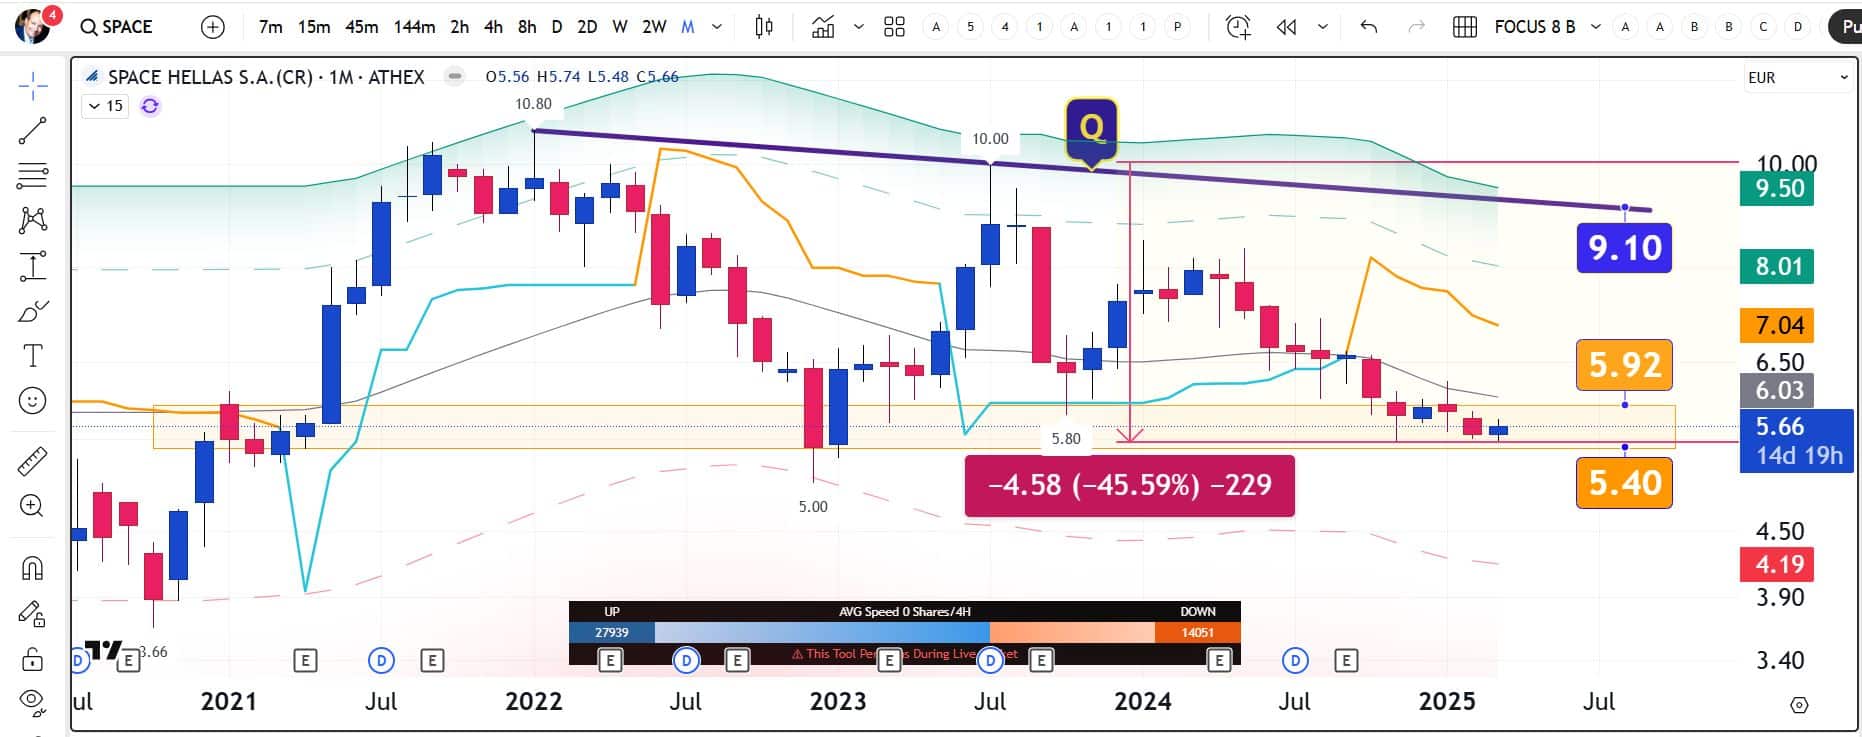Image resolution: width=1862 pixels, height=737 pixels.
Task: Create an alert with the alarm clock icon
Action: pos(1238,27)
